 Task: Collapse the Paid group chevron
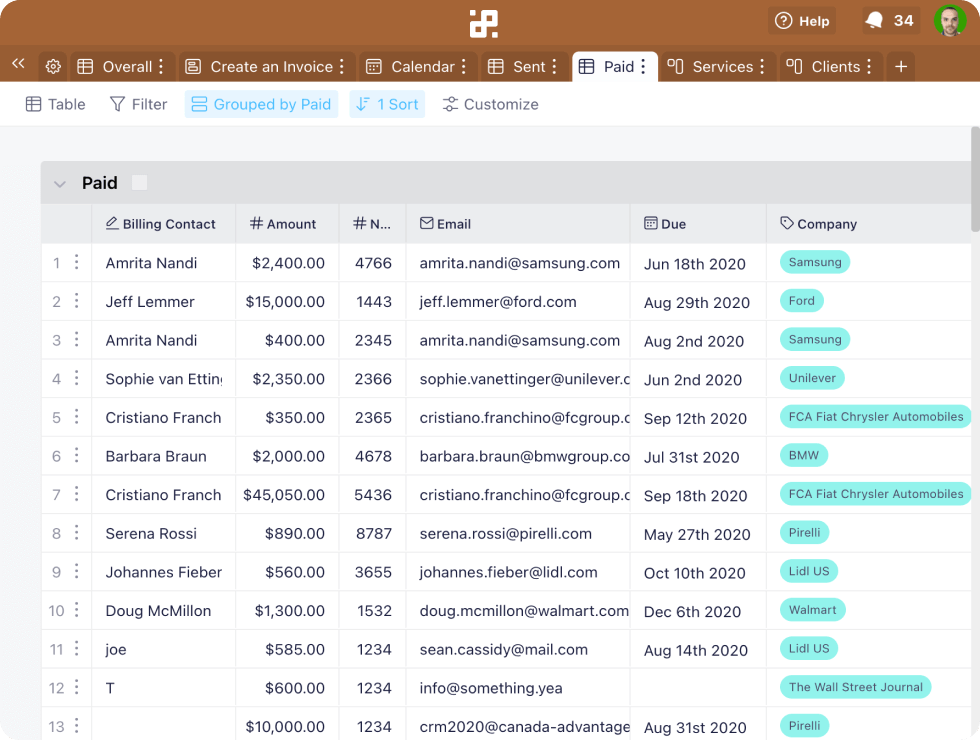pyautogui.click(x=60, y=184)
